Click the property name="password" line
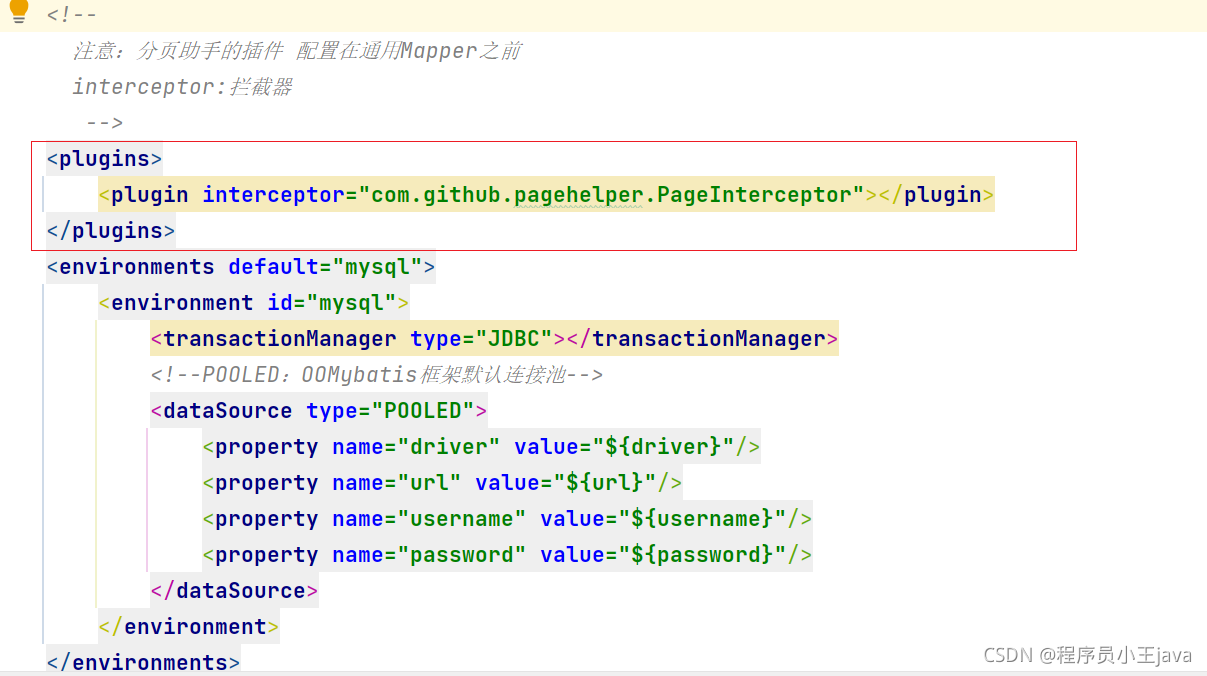Viewport: 1207px width, 676px height. [x=507, y=554]
